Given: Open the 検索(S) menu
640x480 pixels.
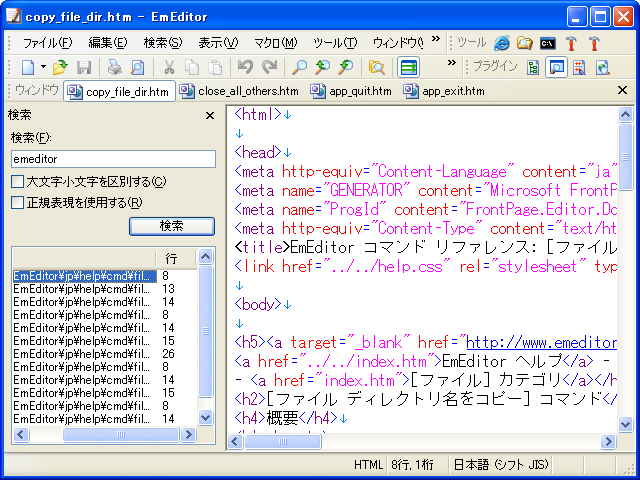Looking at the screenshot, I should click(162, 43).
